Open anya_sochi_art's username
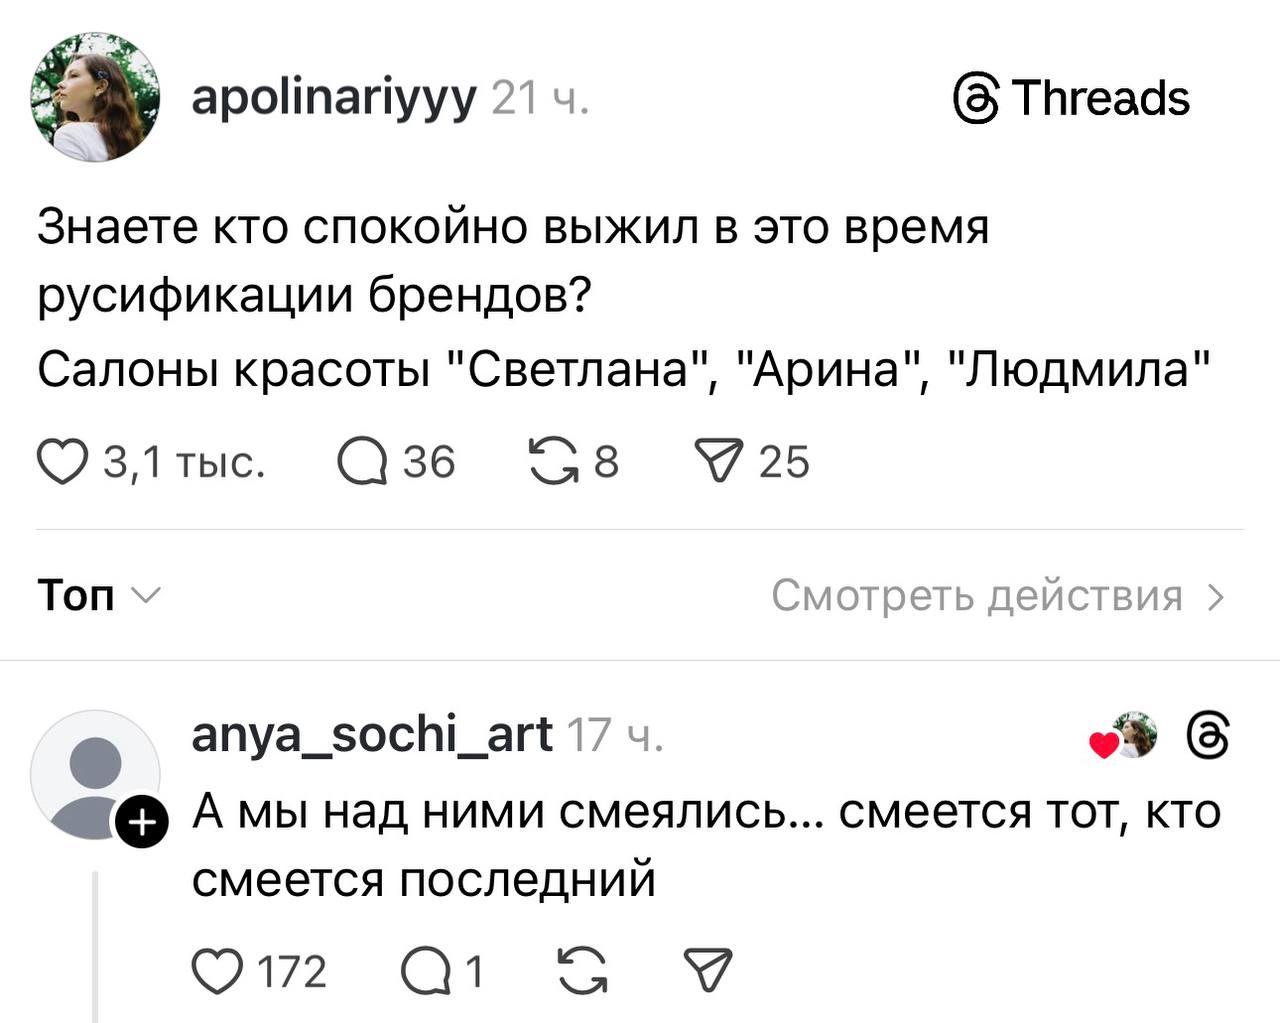Image resolution: width=1280 pixels, height=1023 pixels. pyautogui.click(x=370, y=733)
